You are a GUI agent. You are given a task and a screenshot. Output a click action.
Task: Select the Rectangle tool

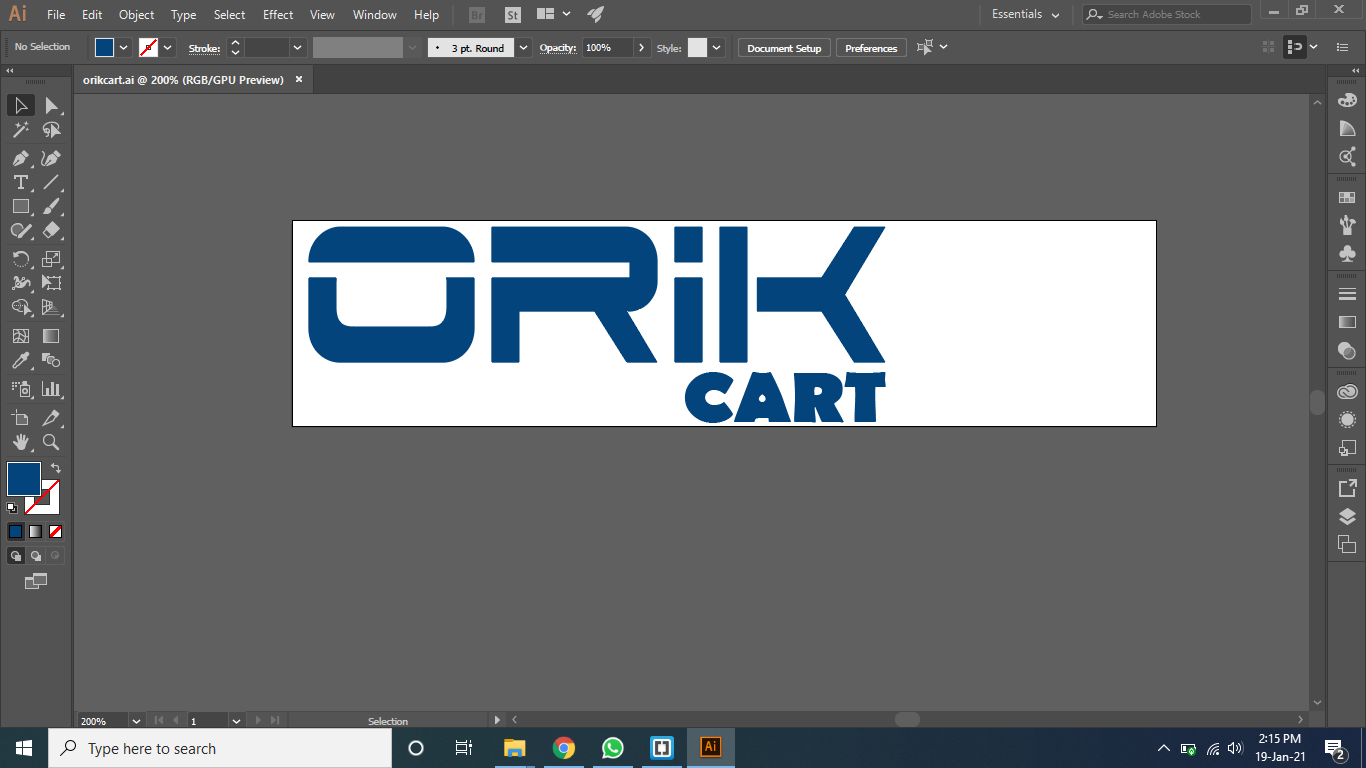20,206
